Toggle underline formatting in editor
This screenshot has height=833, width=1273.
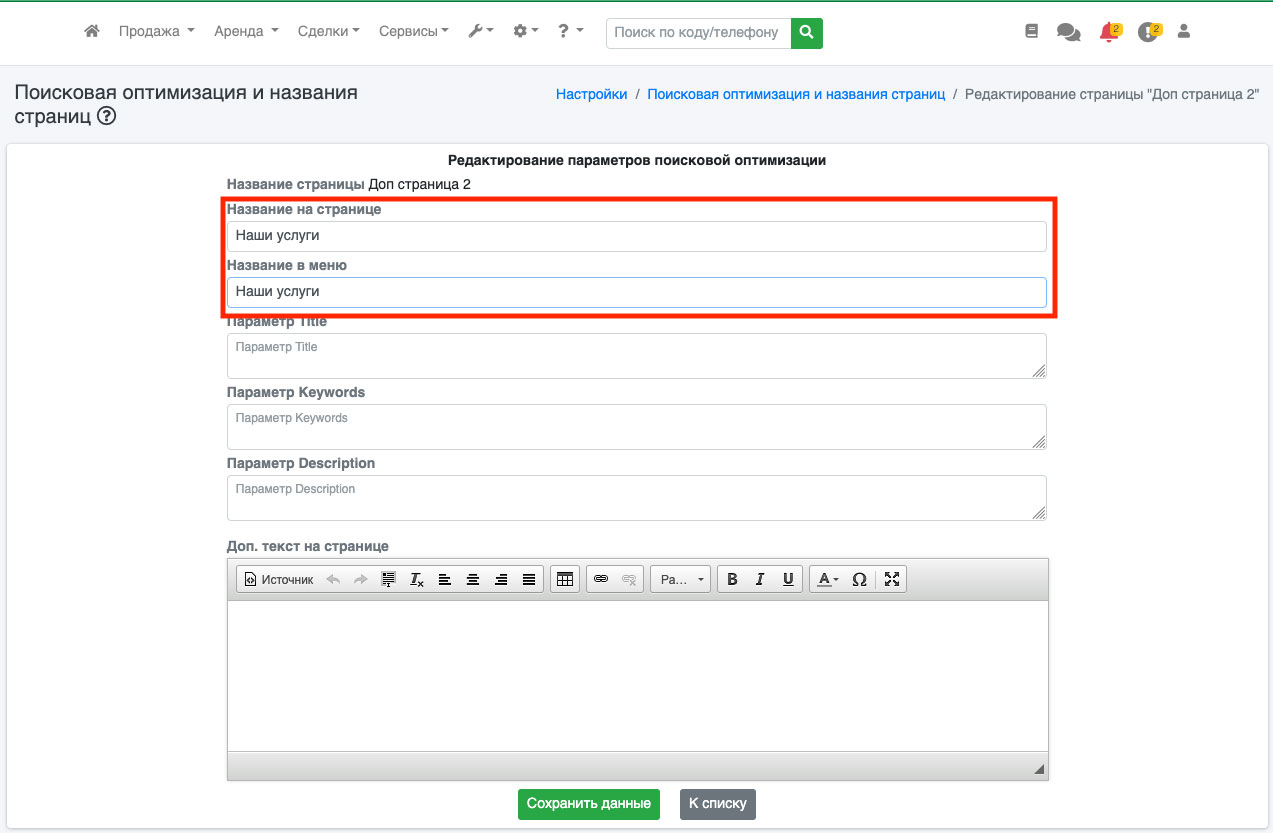[788, 579]
